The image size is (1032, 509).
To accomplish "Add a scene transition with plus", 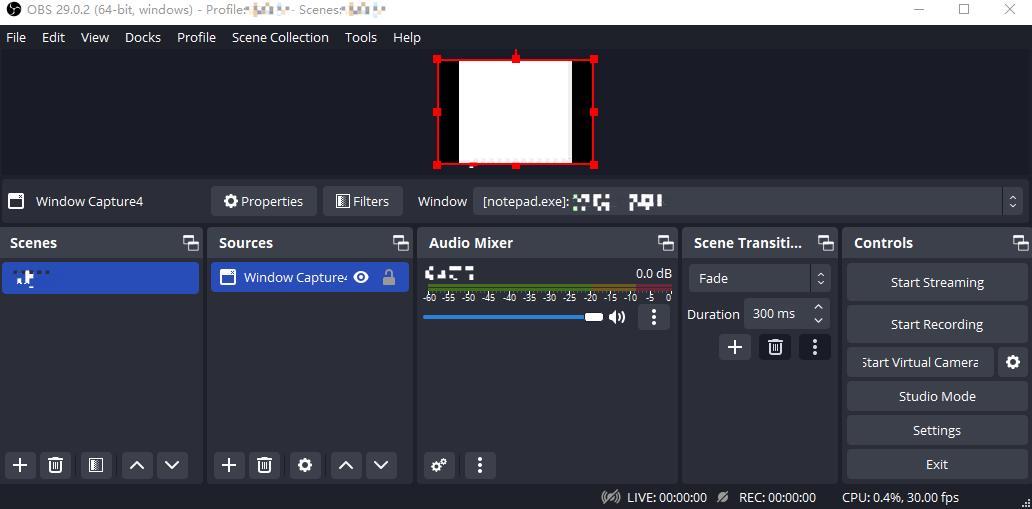I will coord(735,347).
